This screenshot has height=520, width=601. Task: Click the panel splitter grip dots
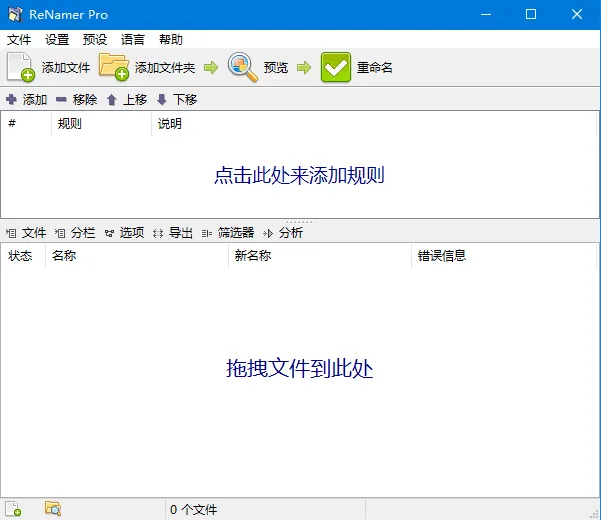click(300, 221)
